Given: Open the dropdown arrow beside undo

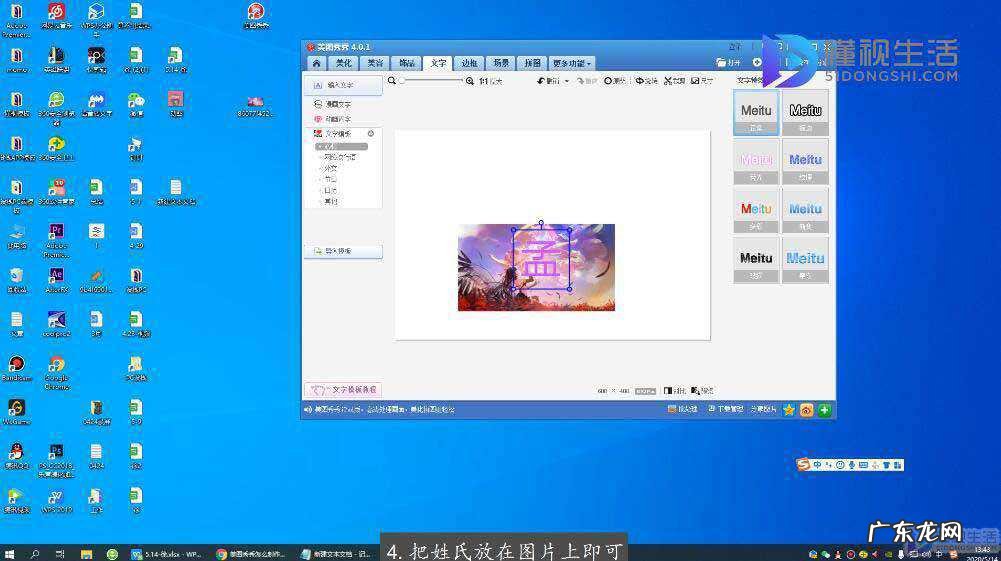Looking at the screenshot, I should [x=566, y=80].
